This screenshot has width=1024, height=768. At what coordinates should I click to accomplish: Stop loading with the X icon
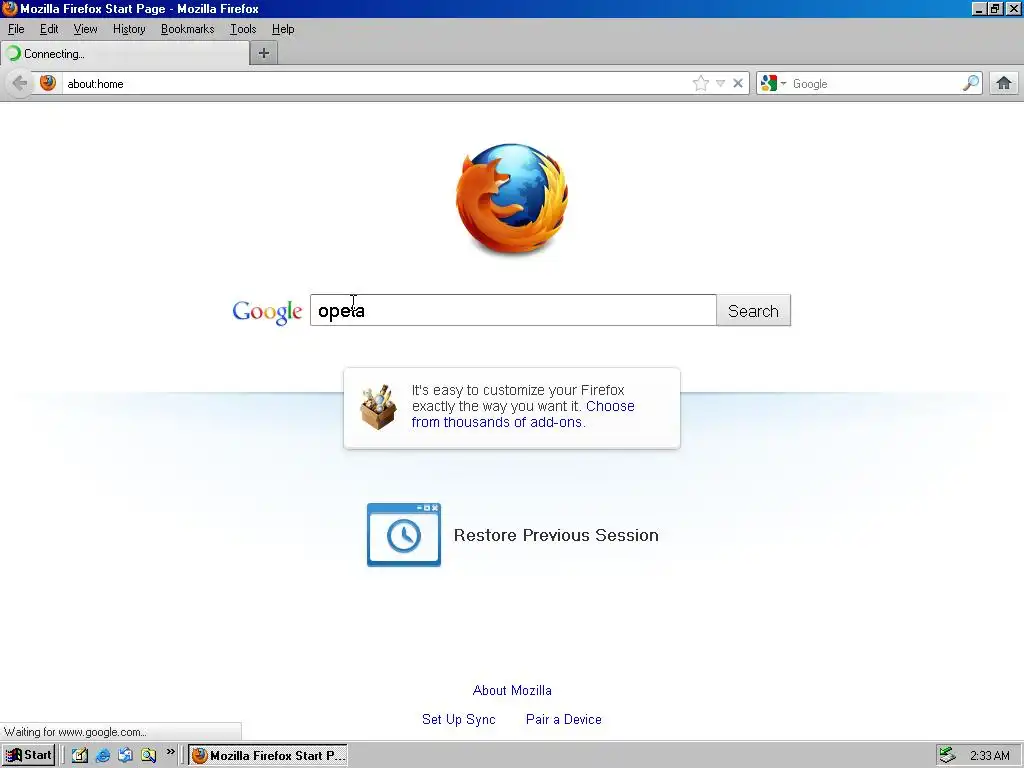click(737, 83)
